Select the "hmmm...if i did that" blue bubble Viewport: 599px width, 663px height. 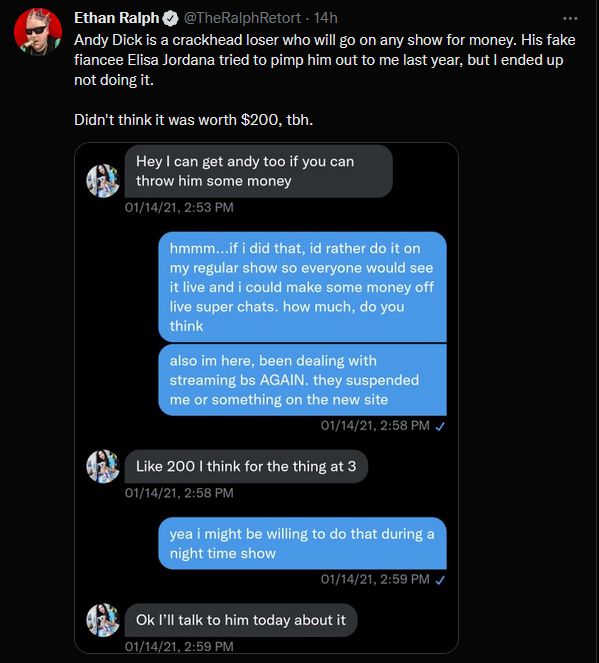coord(302,287)
